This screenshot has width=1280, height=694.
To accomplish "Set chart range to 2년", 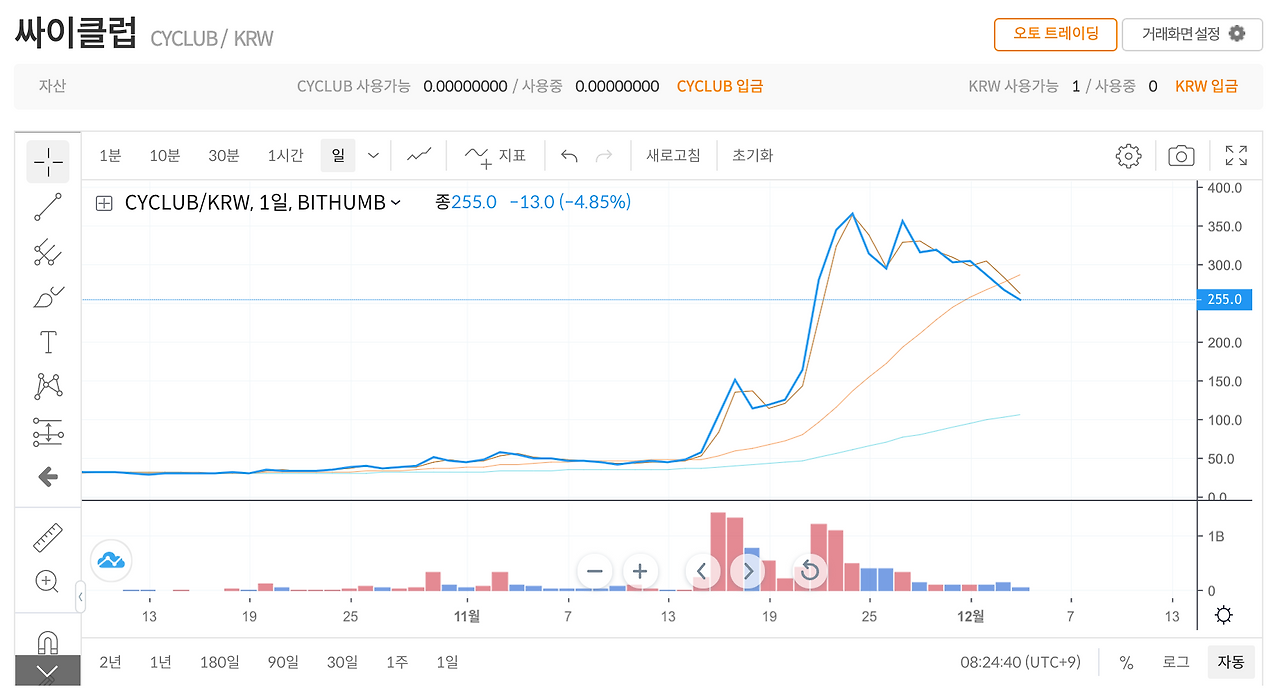I will (111, 662).
